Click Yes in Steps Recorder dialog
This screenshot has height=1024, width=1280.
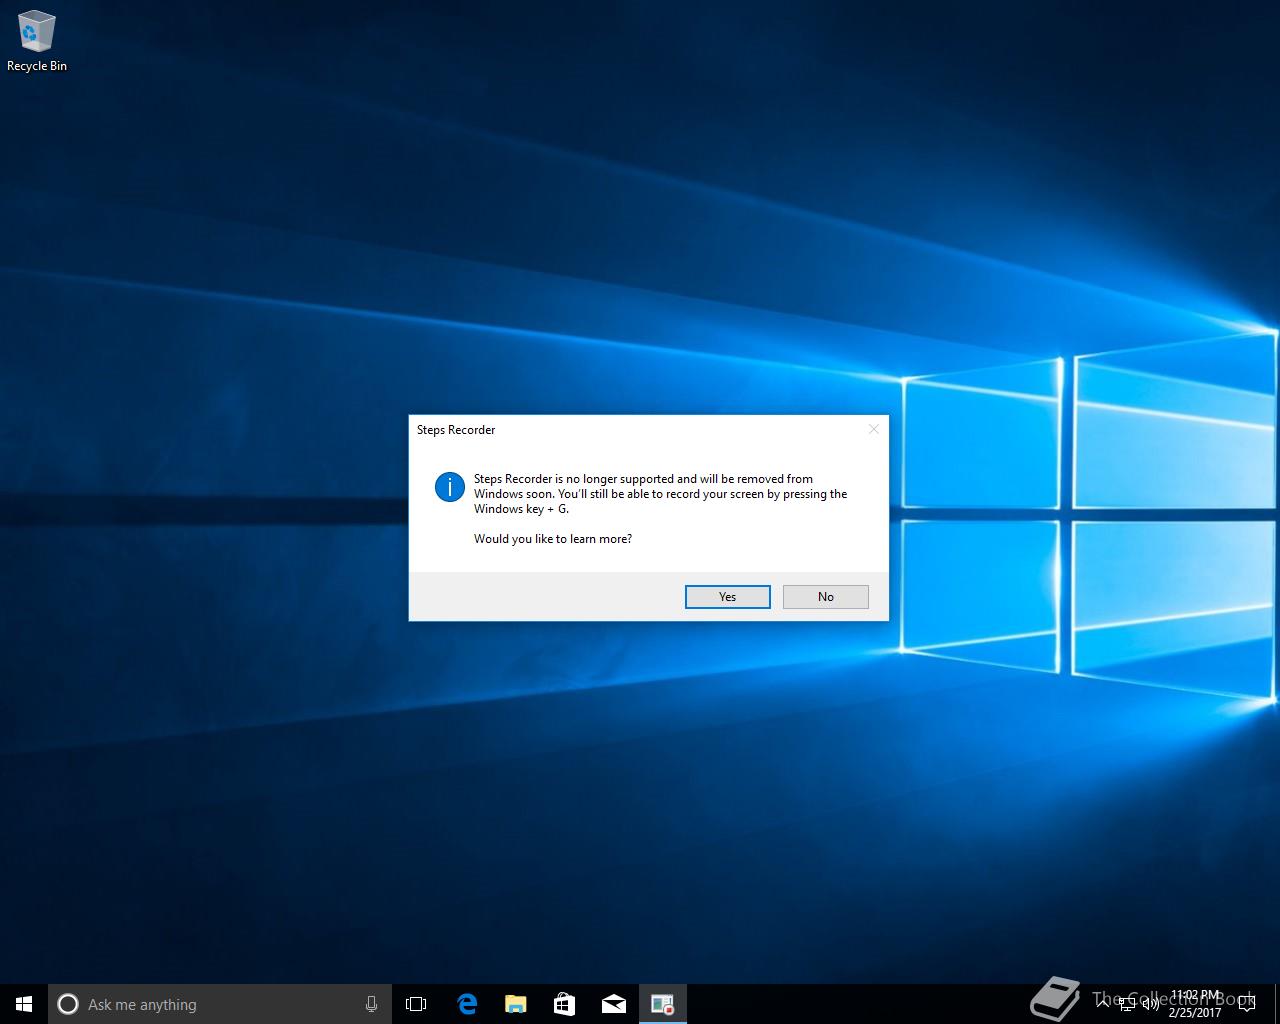tap(727, 597)
